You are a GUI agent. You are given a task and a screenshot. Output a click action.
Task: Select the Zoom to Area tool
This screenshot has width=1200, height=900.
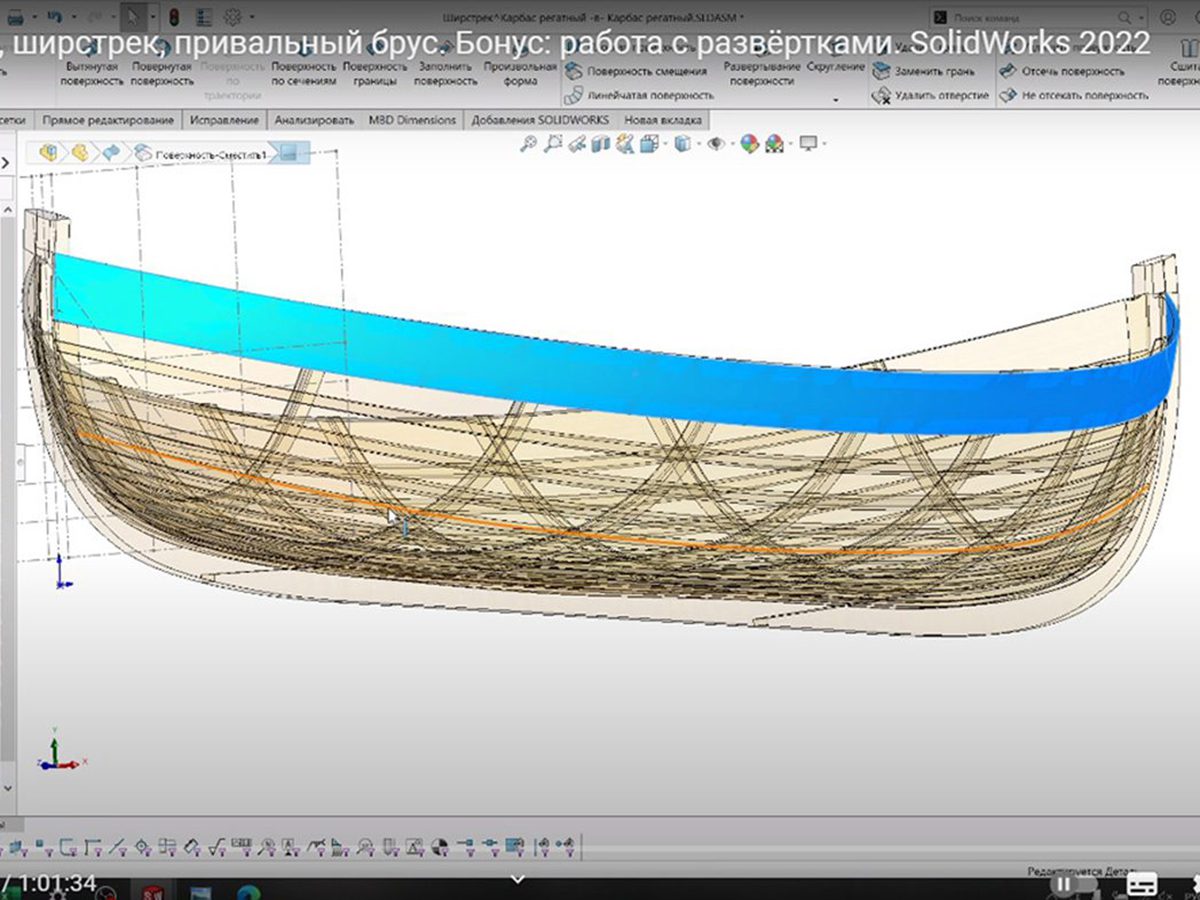click(x=553, y=144)
